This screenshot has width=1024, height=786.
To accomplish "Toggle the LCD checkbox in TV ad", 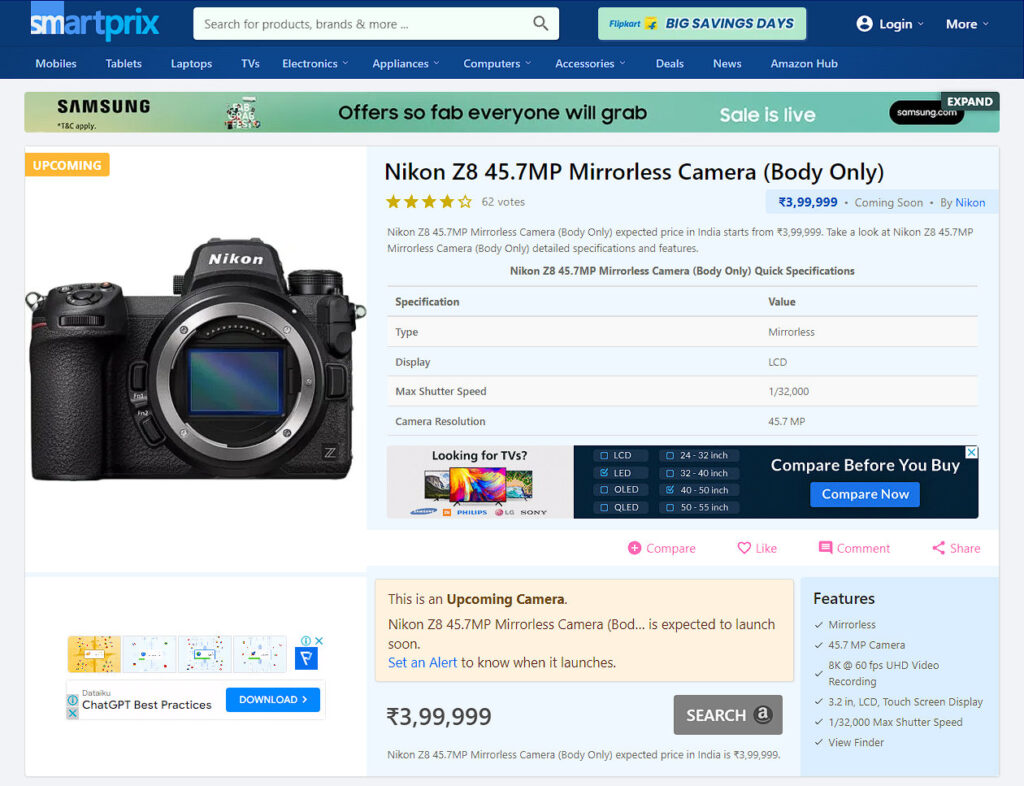I will pos(604,456).
